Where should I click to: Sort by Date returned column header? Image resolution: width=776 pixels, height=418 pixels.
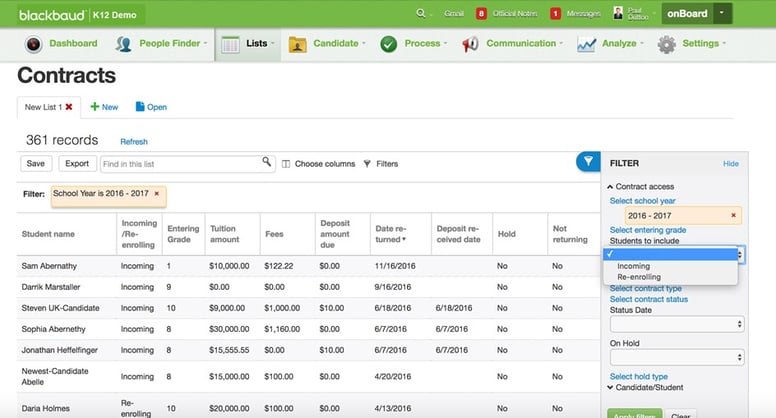tap(398, 234)
